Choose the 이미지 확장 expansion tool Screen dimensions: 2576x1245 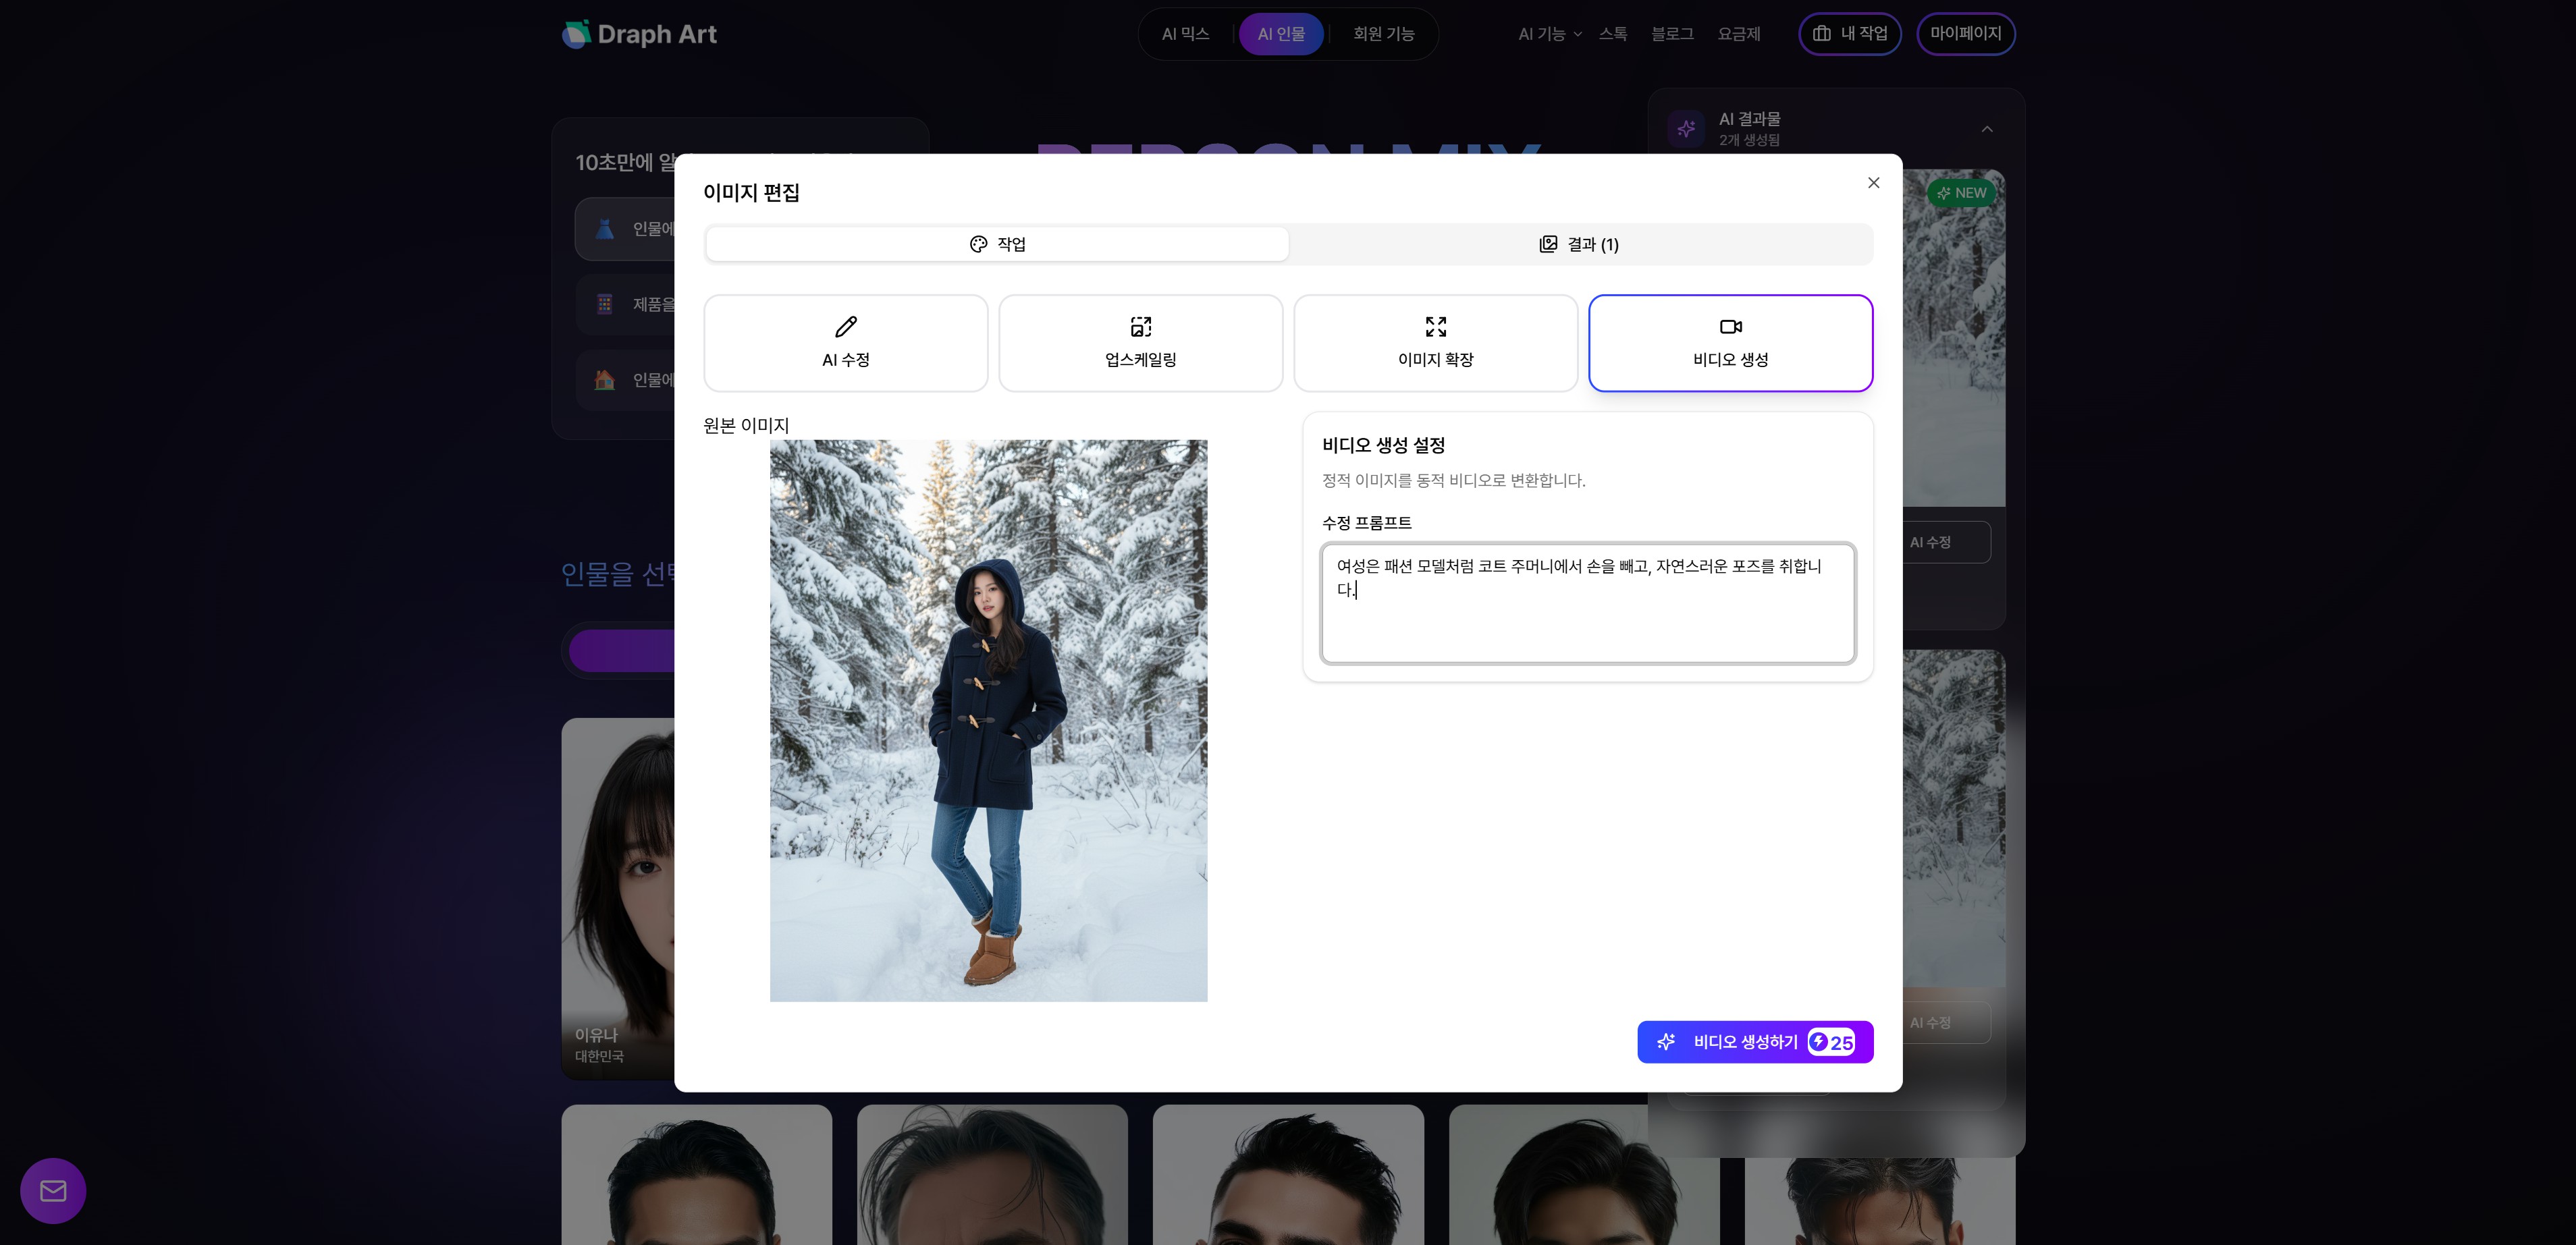(1435, 343)
